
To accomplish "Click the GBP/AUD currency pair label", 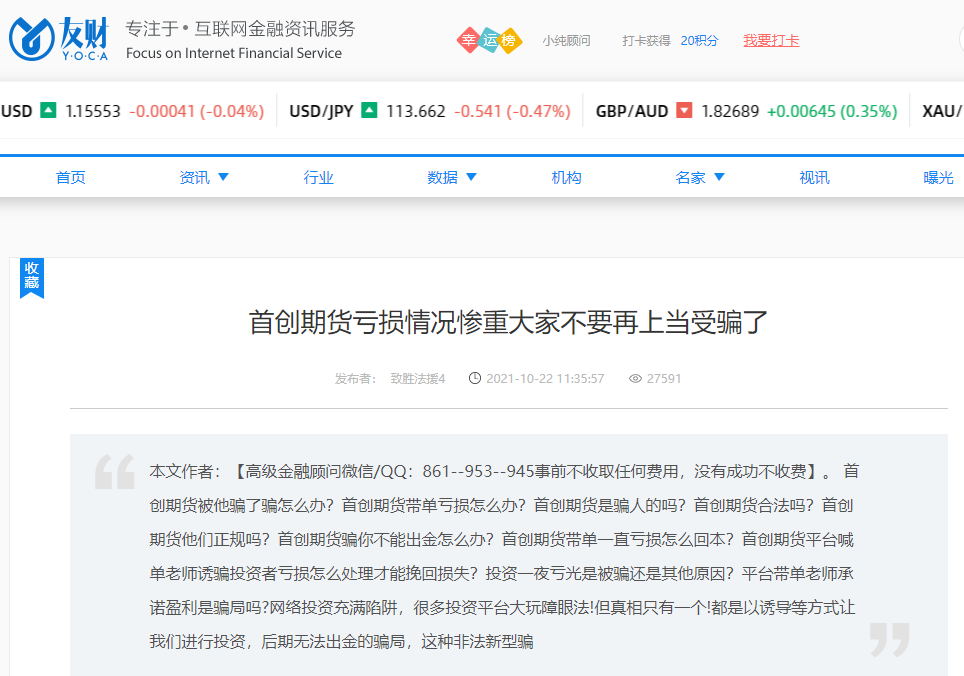I will click(632, 111).
